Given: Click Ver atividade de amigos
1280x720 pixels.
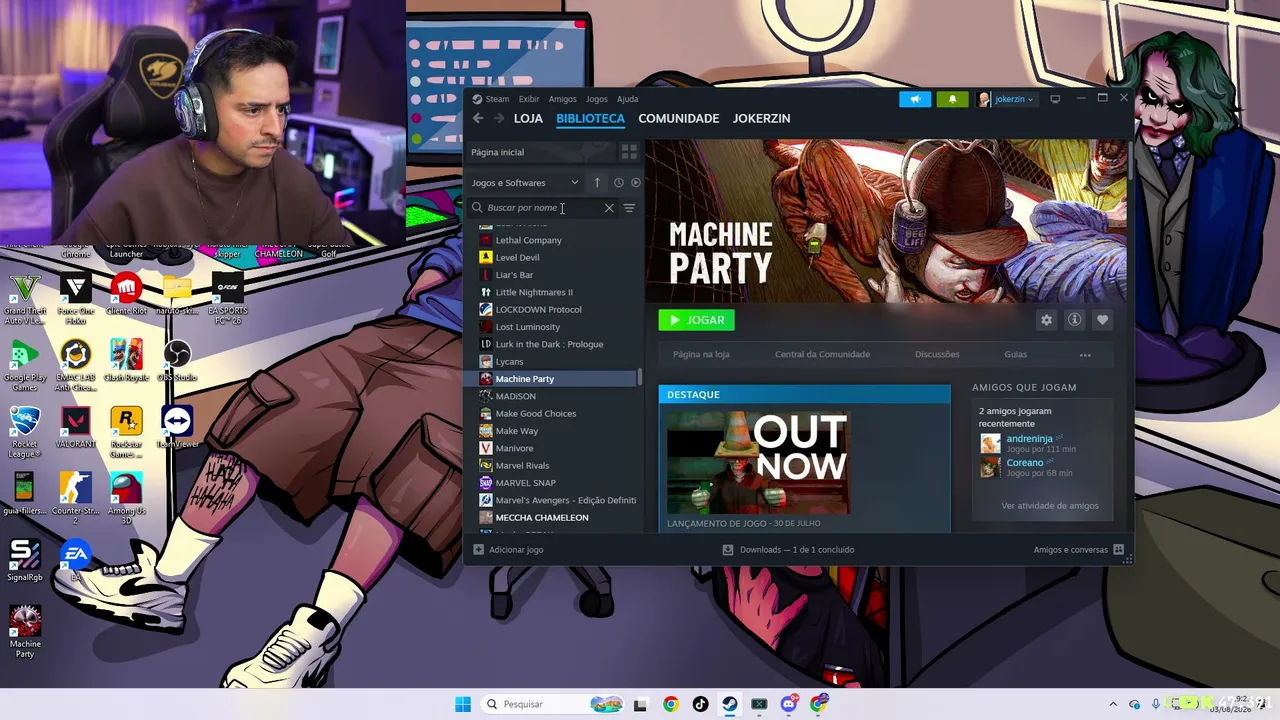Looking at the screenshot, I should [x=1050, y=506].
